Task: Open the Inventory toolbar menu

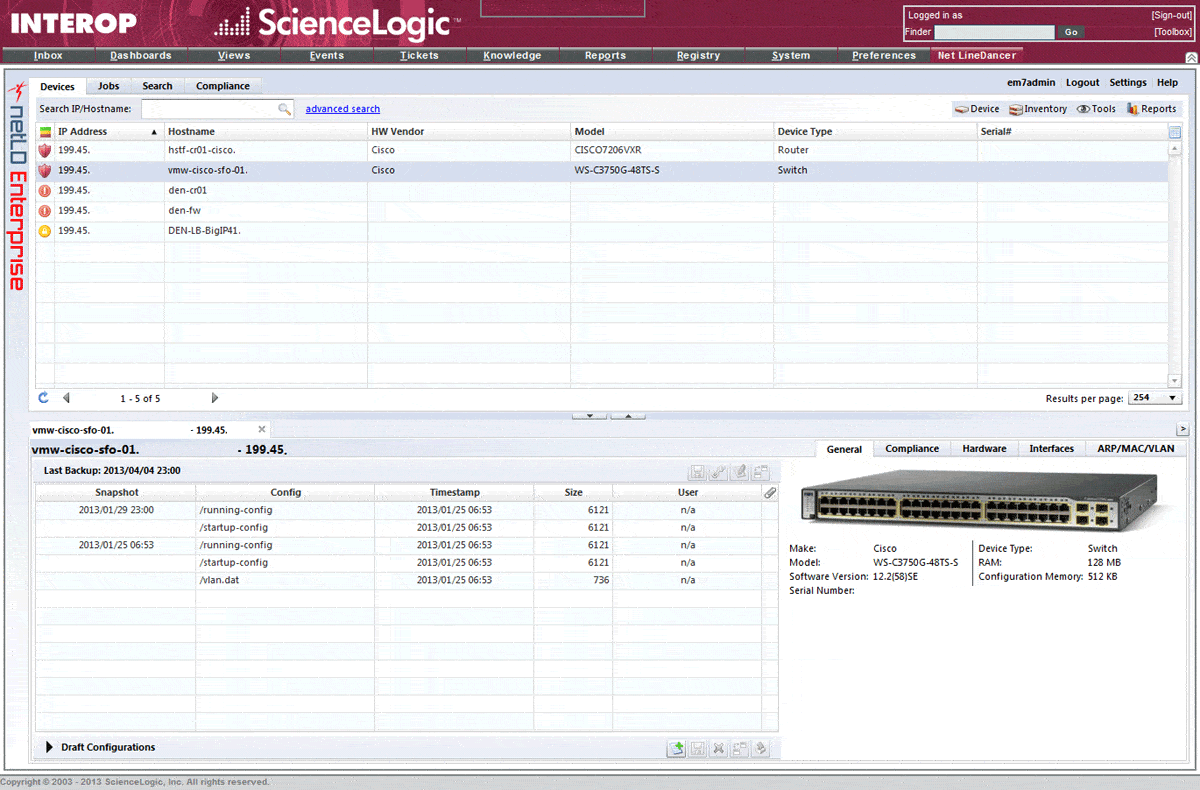Action: tap(1038, 109)
